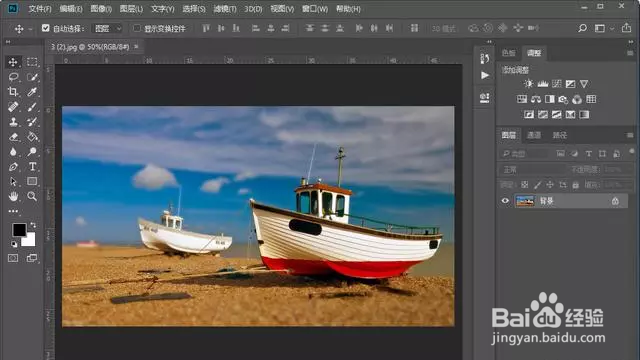This screenshot has height=360, width=640.
Task: Hide the Background layer eye icon
Action: coord(505,201)
